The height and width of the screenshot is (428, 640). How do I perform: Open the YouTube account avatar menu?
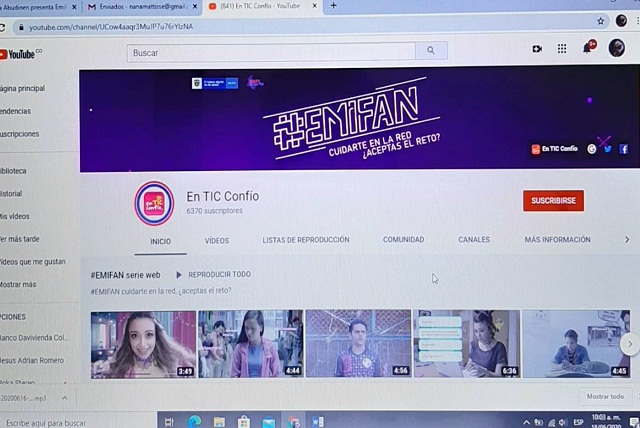pos(616,48)
